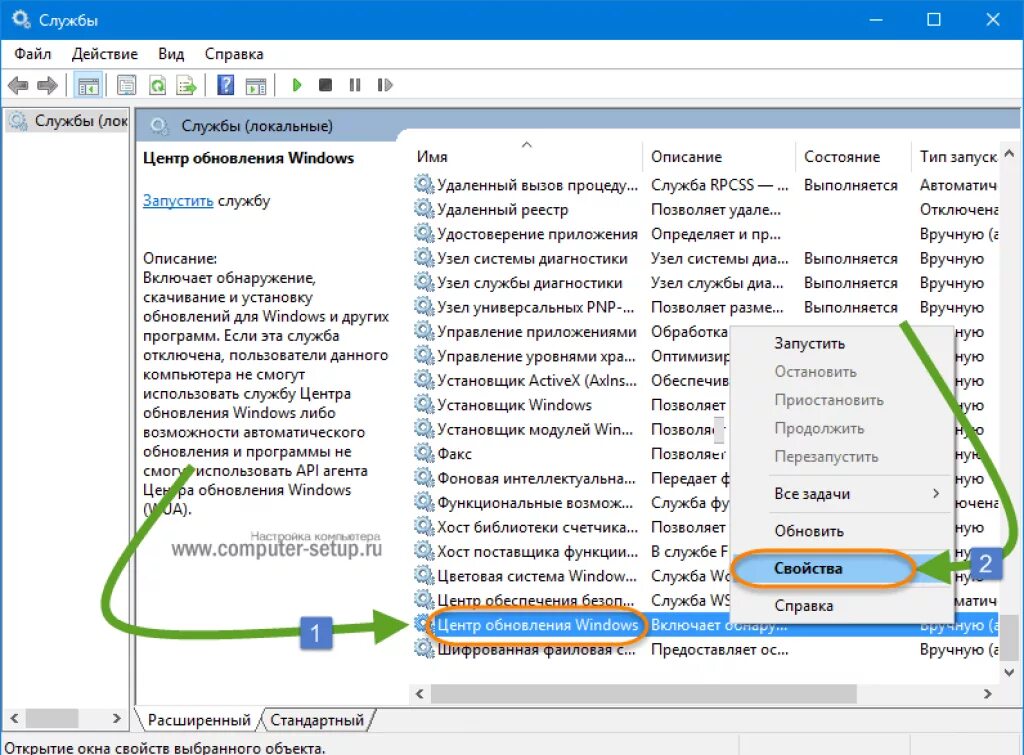Select Узел службы диагностики row
This screenshot has width=1024, height=755.
705,283
